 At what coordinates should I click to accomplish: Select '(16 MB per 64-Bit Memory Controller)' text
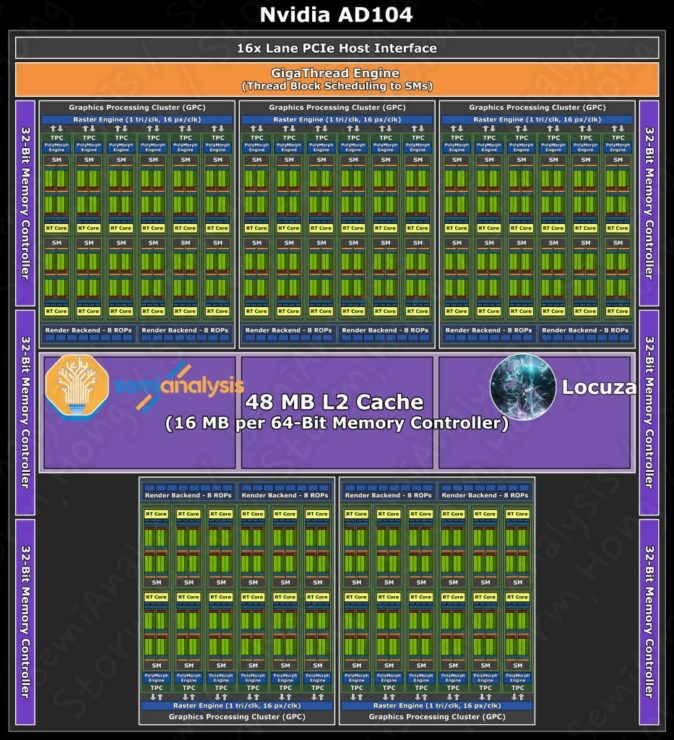[x=337, y=423]
